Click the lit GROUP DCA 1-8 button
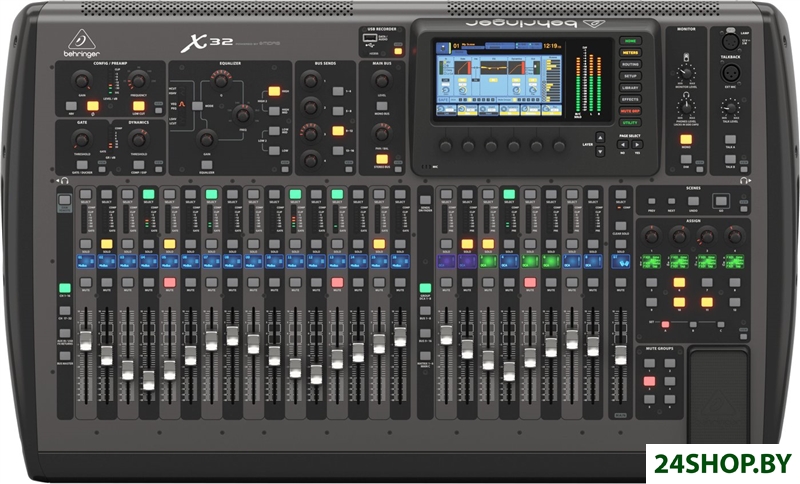 425,288
